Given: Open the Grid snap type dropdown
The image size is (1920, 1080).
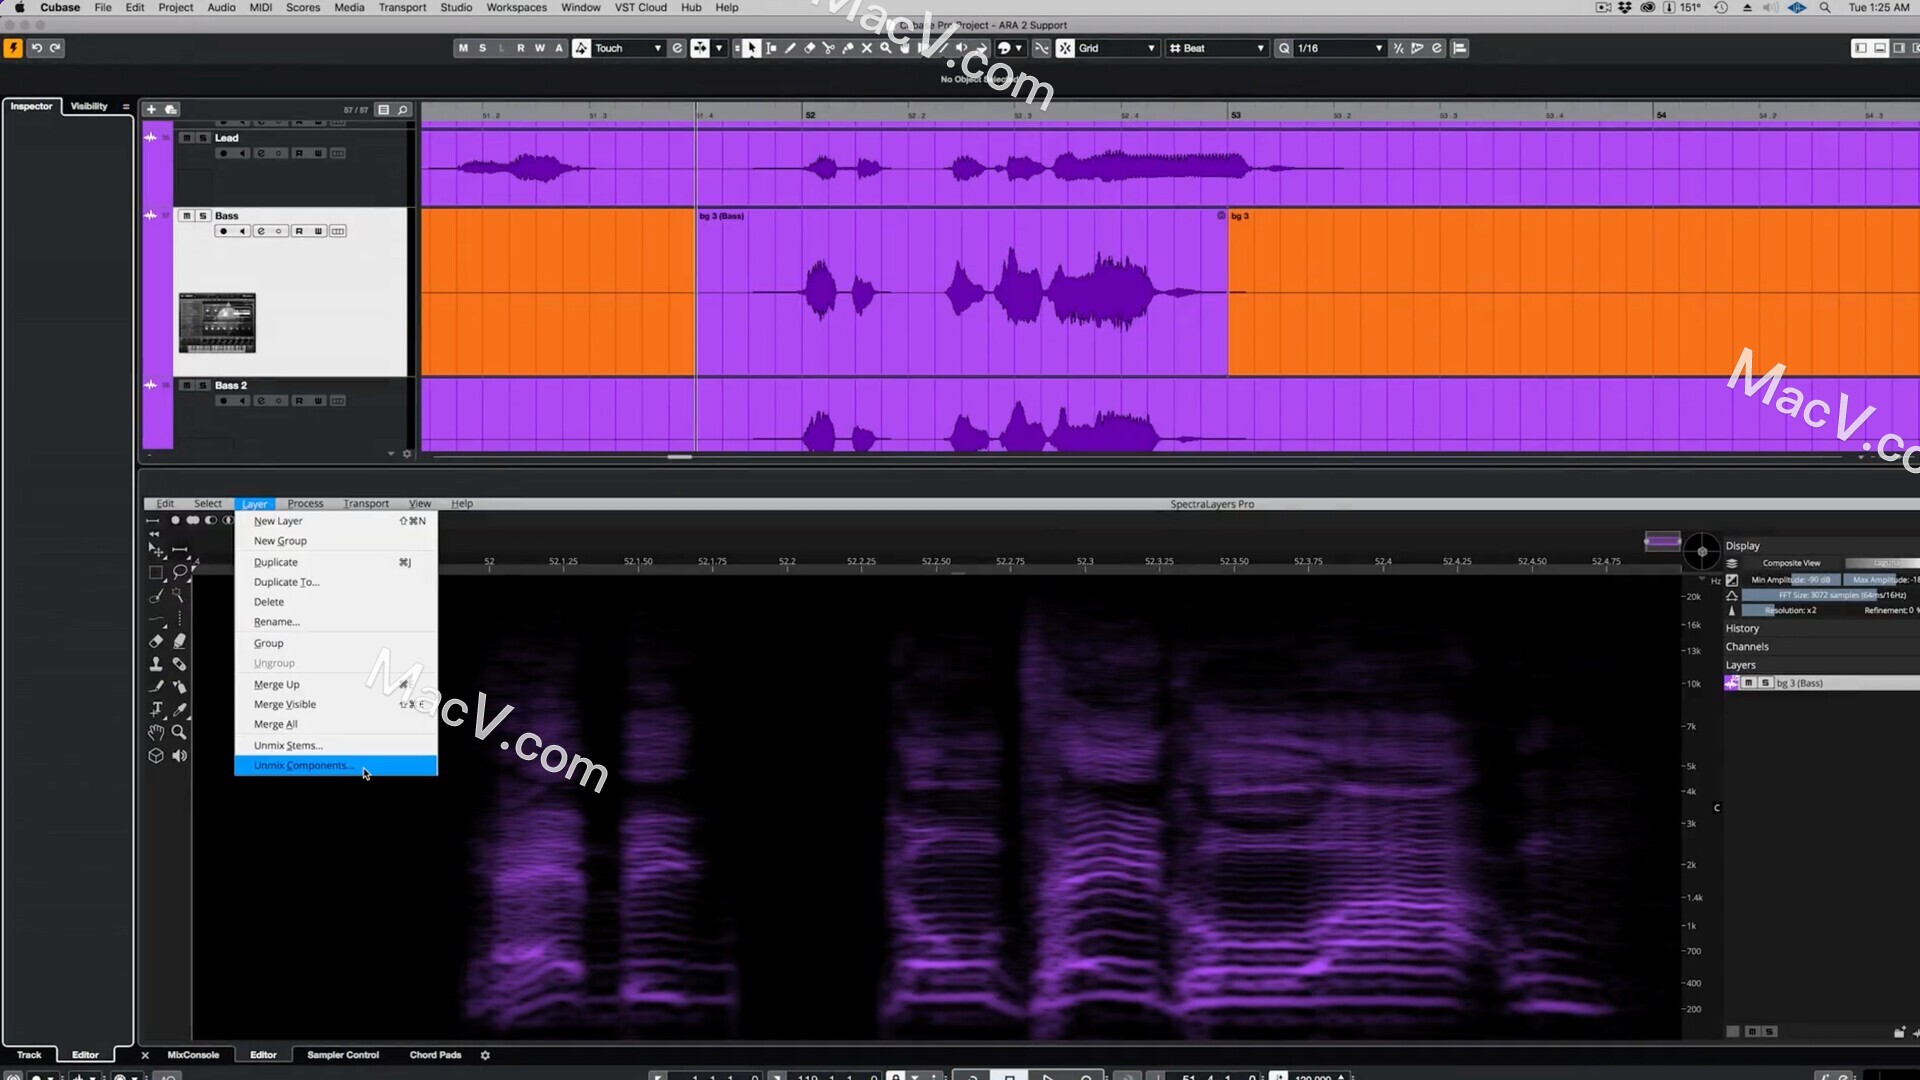Looking at the screenshot, I should (1117, 48).
